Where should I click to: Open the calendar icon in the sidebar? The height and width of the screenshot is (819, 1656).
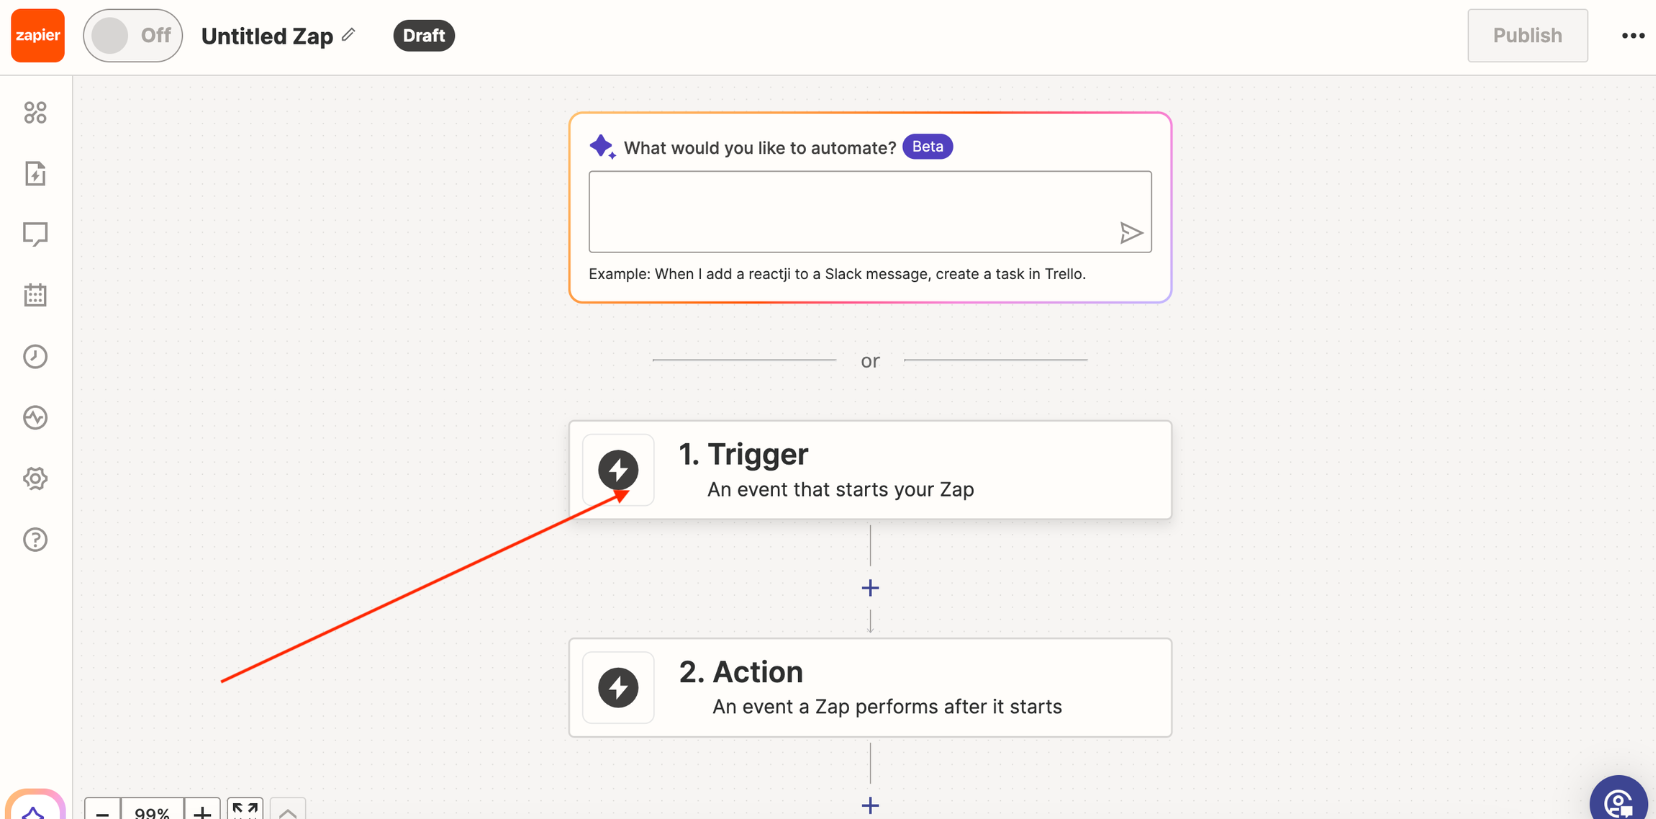click(35, 295)
